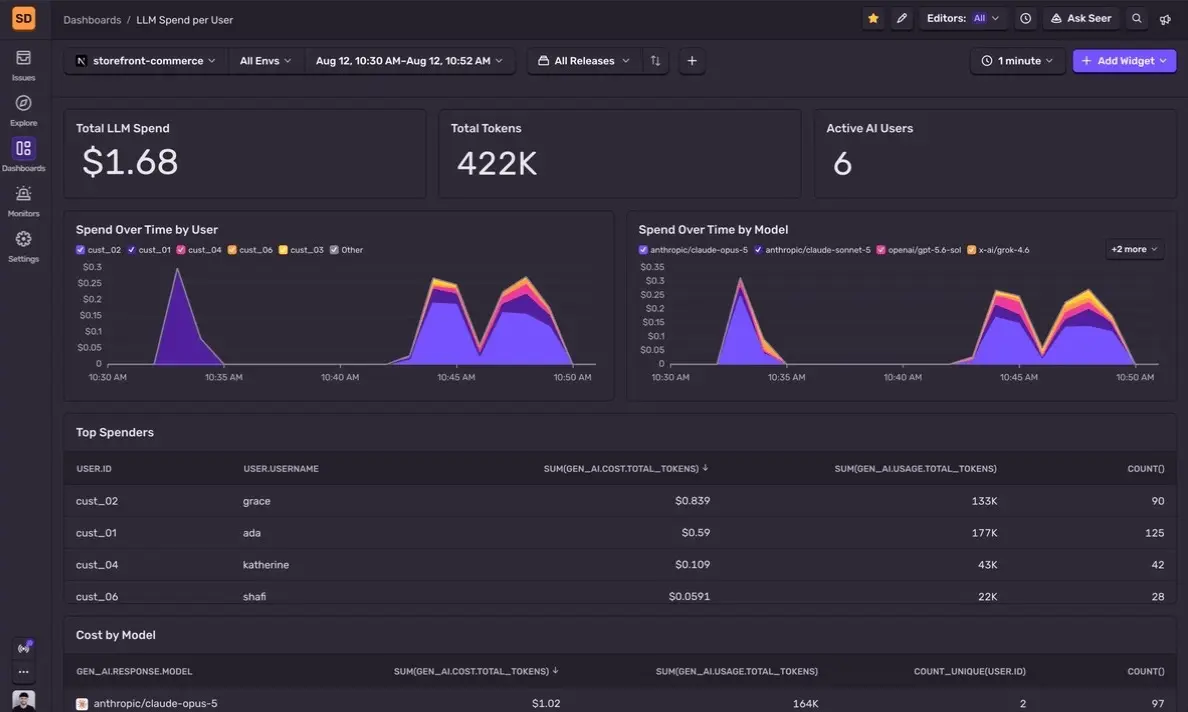Go to Dashboards breadcrumb link
The height and width of the screenshot is (712, 1188).
tap(92, 20)
